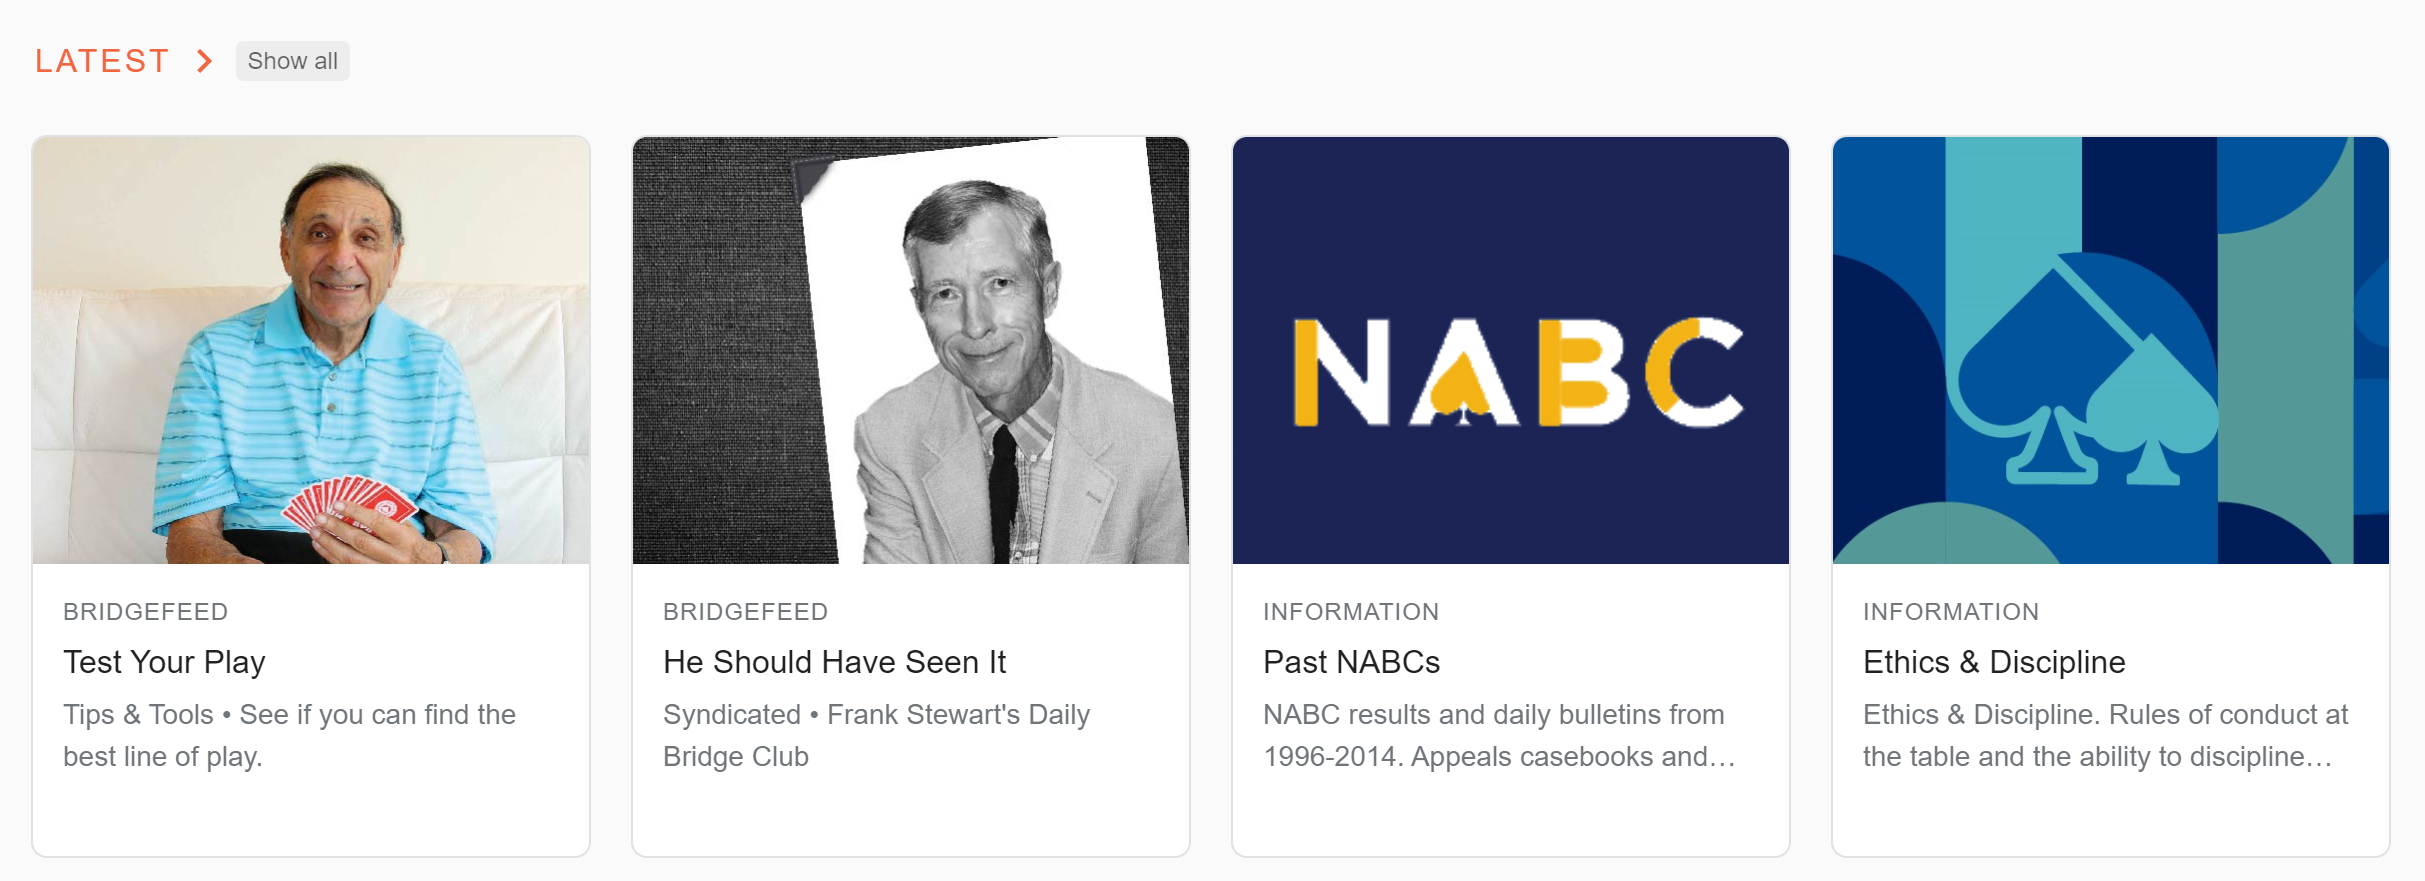Click the yellow spade inside the NABC letter A
Viewport: 2425px width, 881px height.
click(1463, 388)
